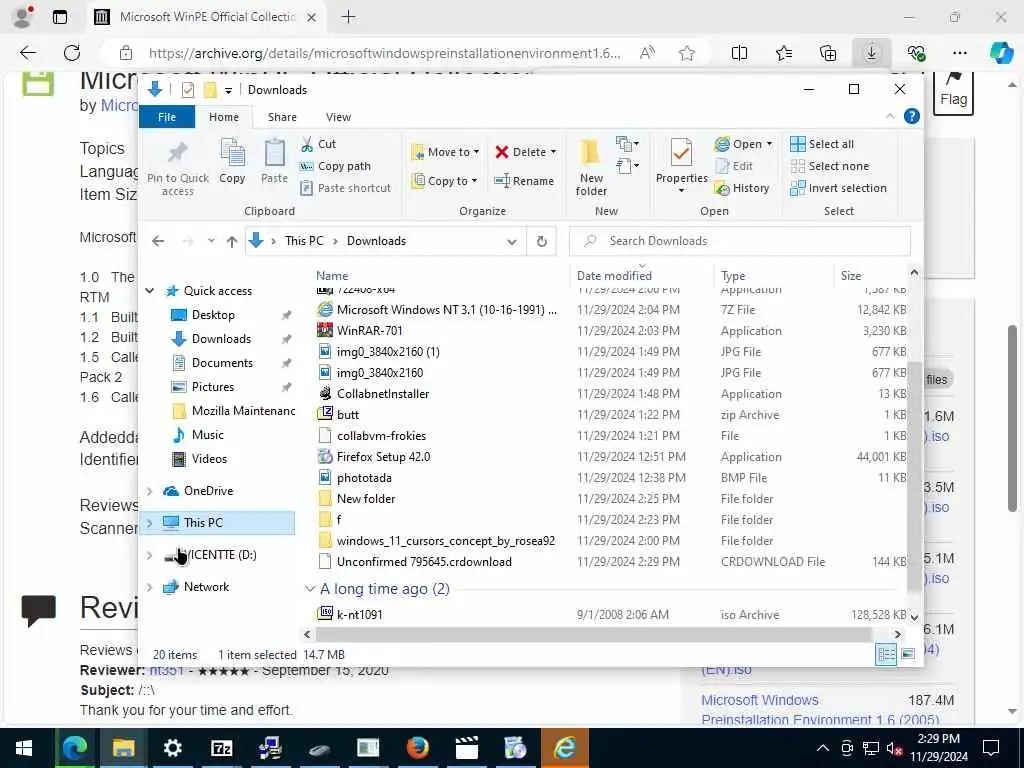Select Desktop in navigation pane
The image size is (1024, 768).
(x=213, y=315)
